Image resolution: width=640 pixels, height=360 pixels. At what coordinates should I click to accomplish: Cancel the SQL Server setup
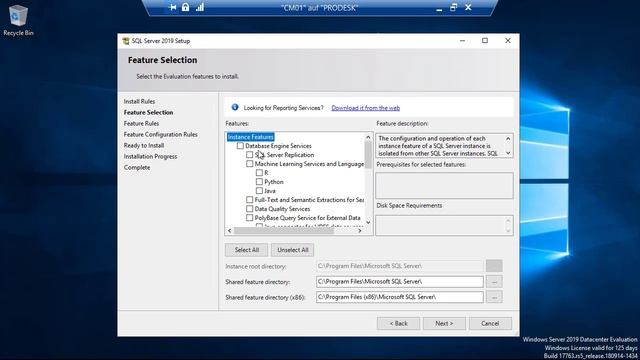(490, 323)
